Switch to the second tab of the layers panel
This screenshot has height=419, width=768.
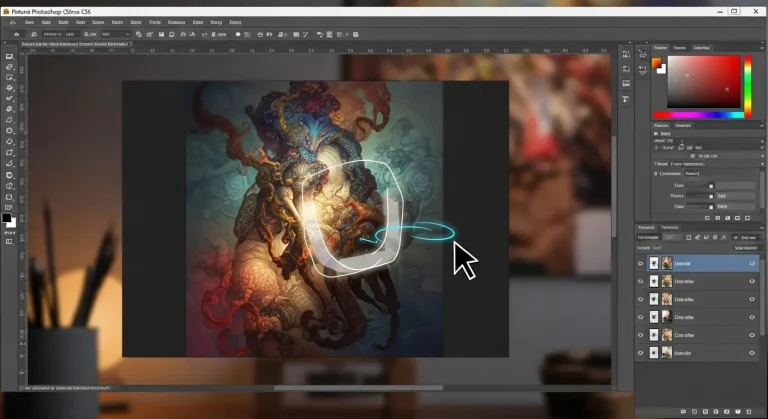tap(670, 227)
